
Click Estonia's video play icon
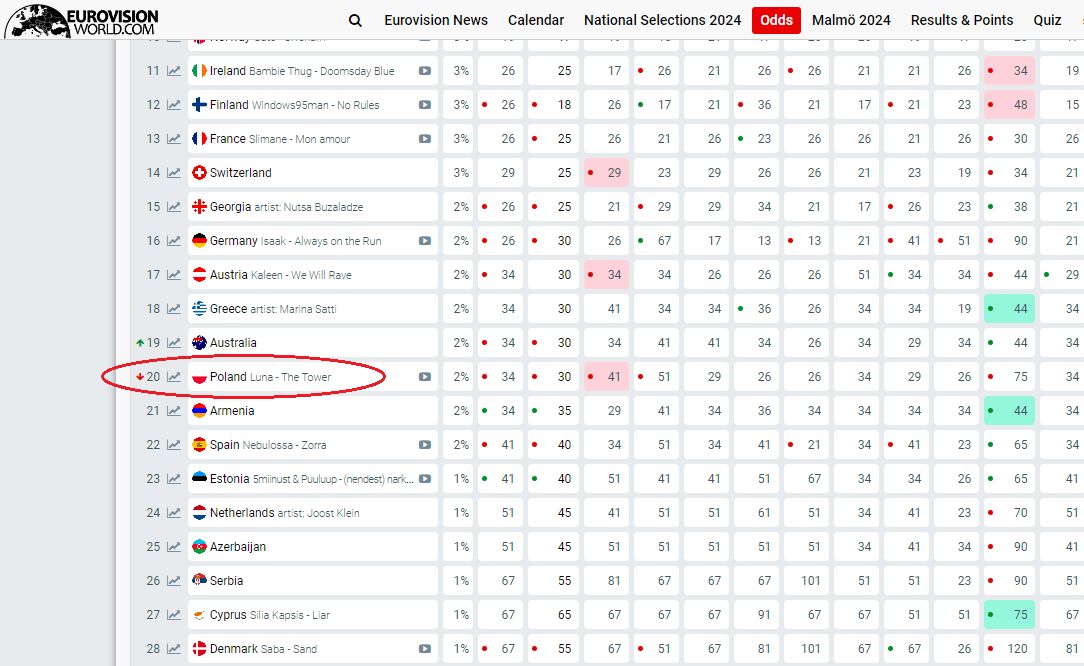coord(425,479)
